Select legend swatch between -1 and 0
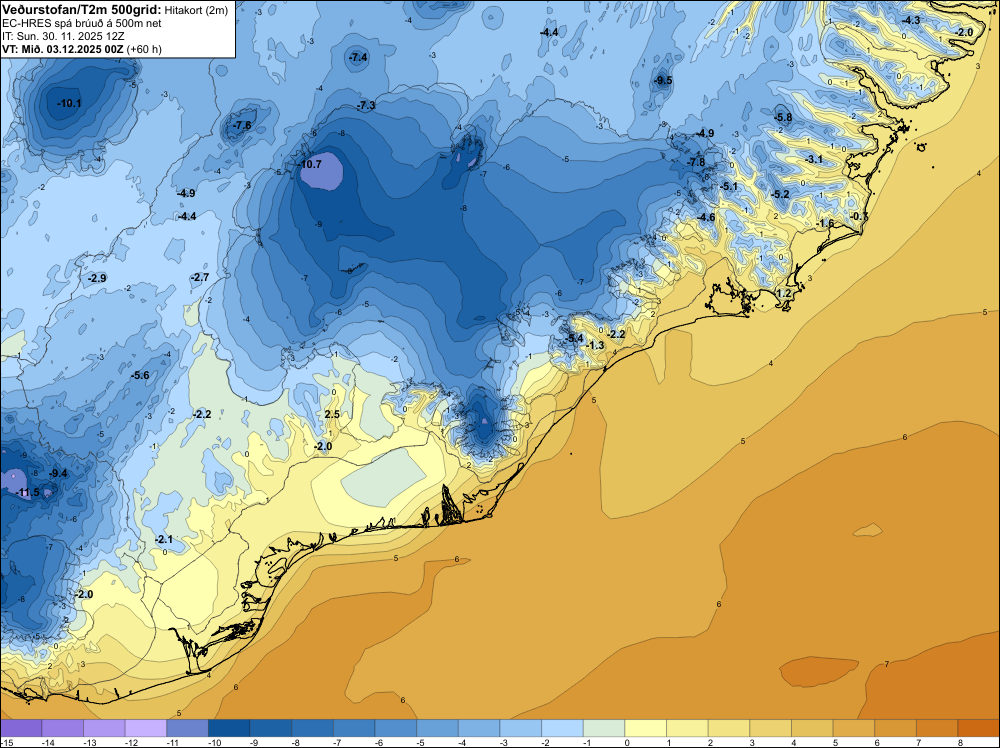 click(604, 728)
